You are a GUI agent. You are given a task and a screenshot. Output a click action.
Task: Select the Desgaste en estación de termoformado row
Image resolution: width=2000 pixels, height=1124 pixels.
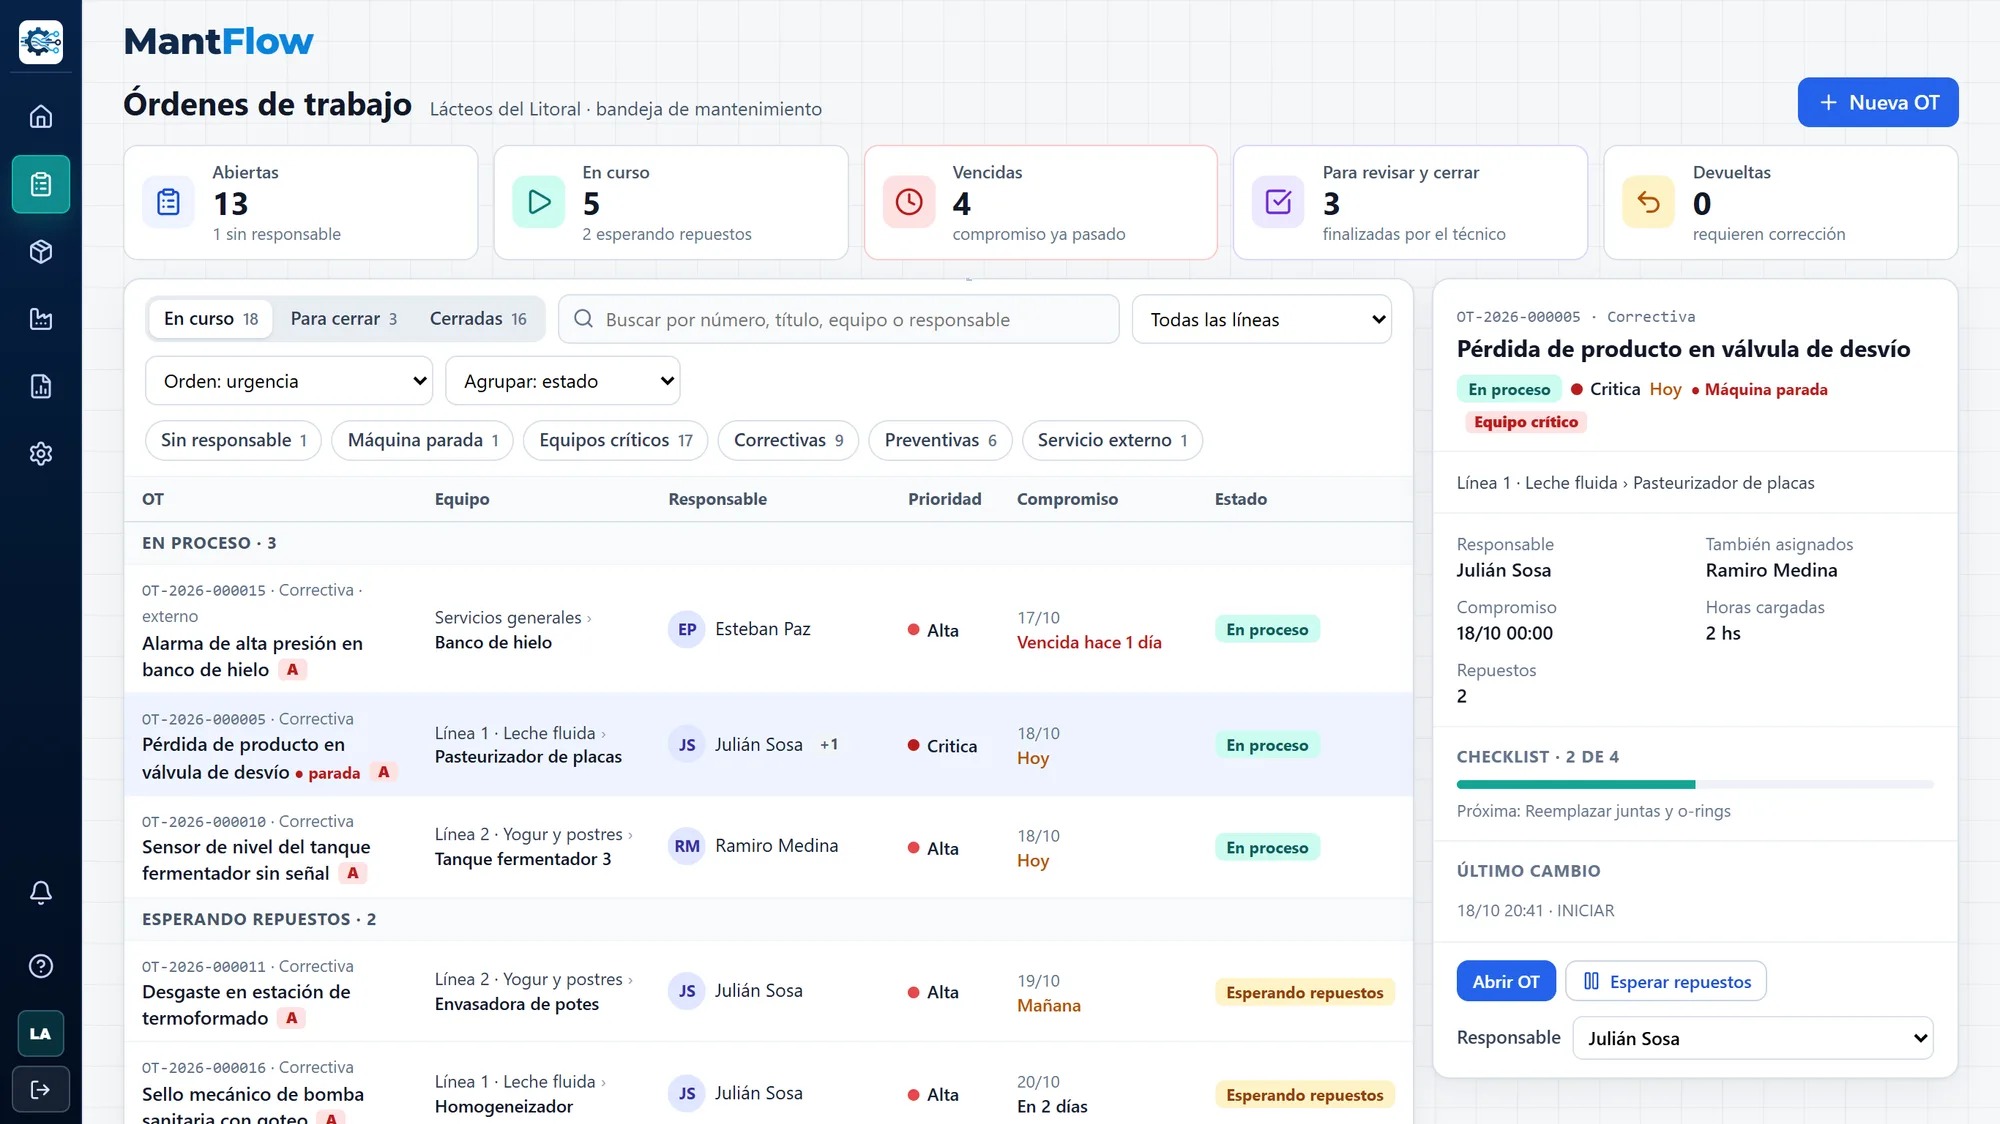coord(768,992)
